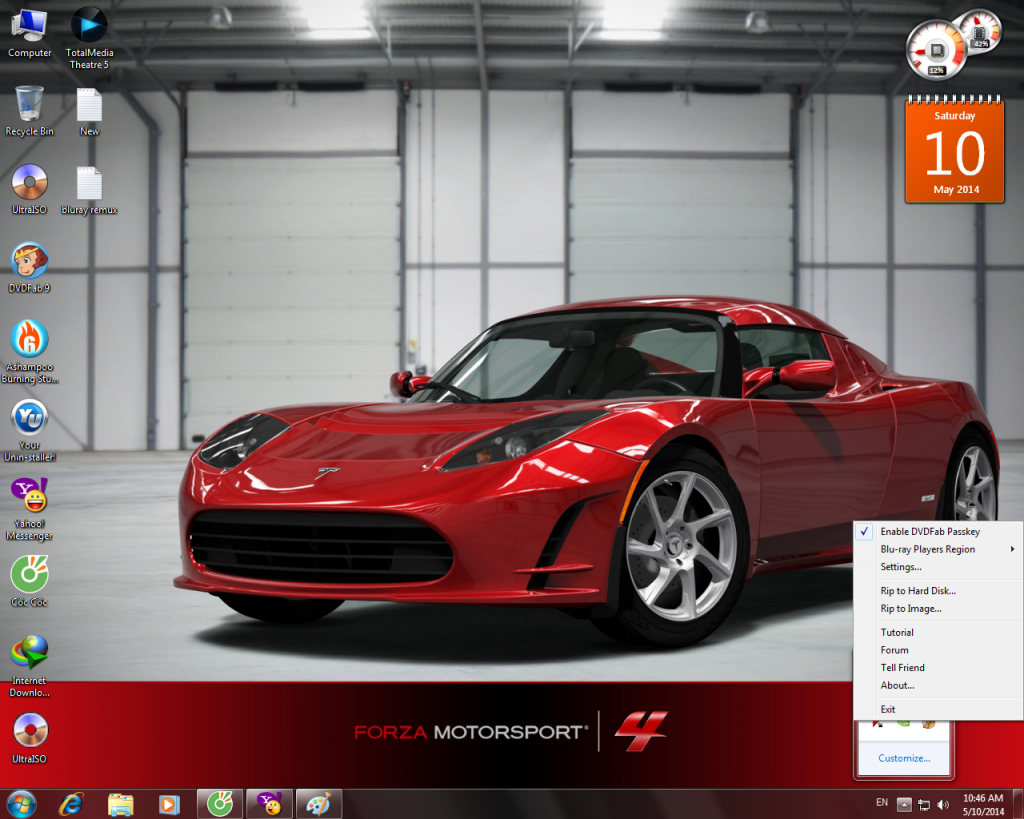Expand Blu-ray Players Region submenu
Image resolution: width=1024 pixels, height=819 pixels.
[938, 549]
